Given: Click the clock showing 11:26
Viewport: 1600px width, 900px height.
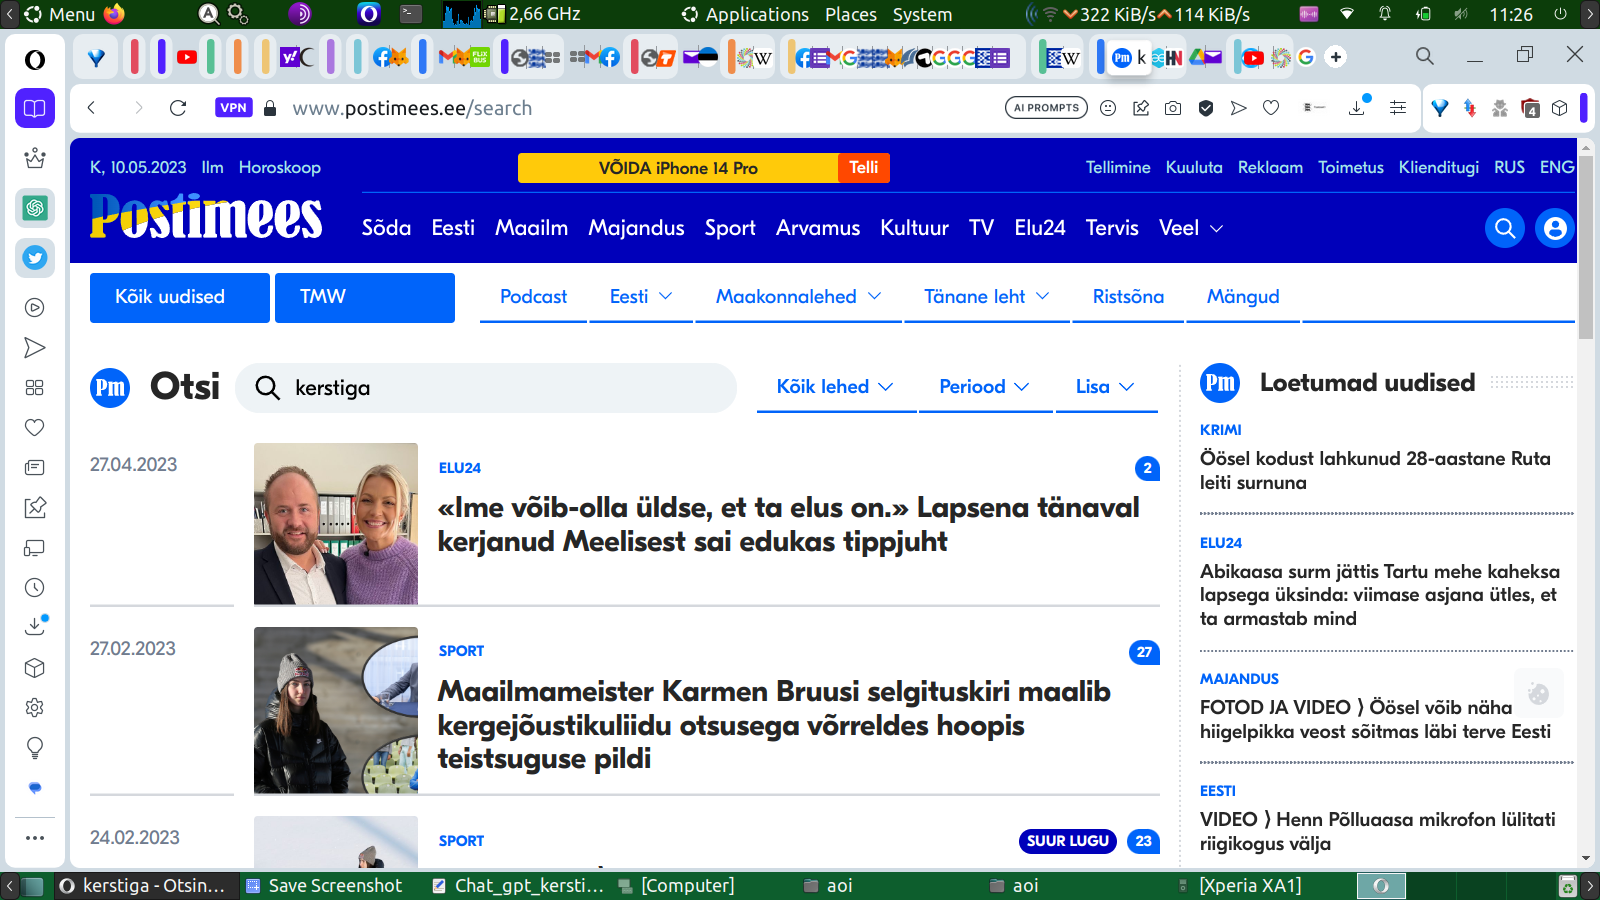Looking at the screenshot, I should pos(1511,14).
